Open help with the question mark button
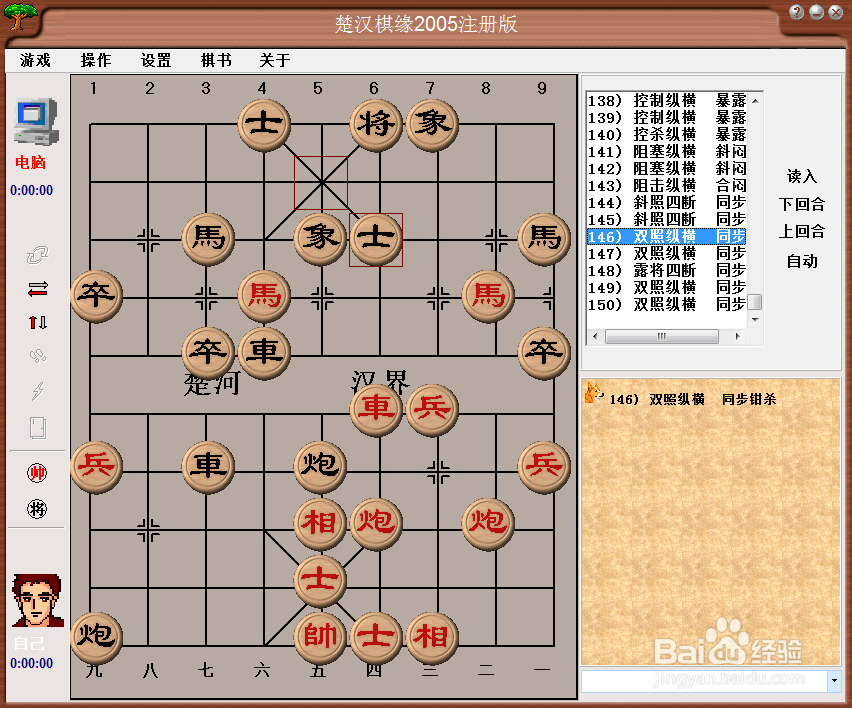This screenshot has height=708, width=852. 797,12
